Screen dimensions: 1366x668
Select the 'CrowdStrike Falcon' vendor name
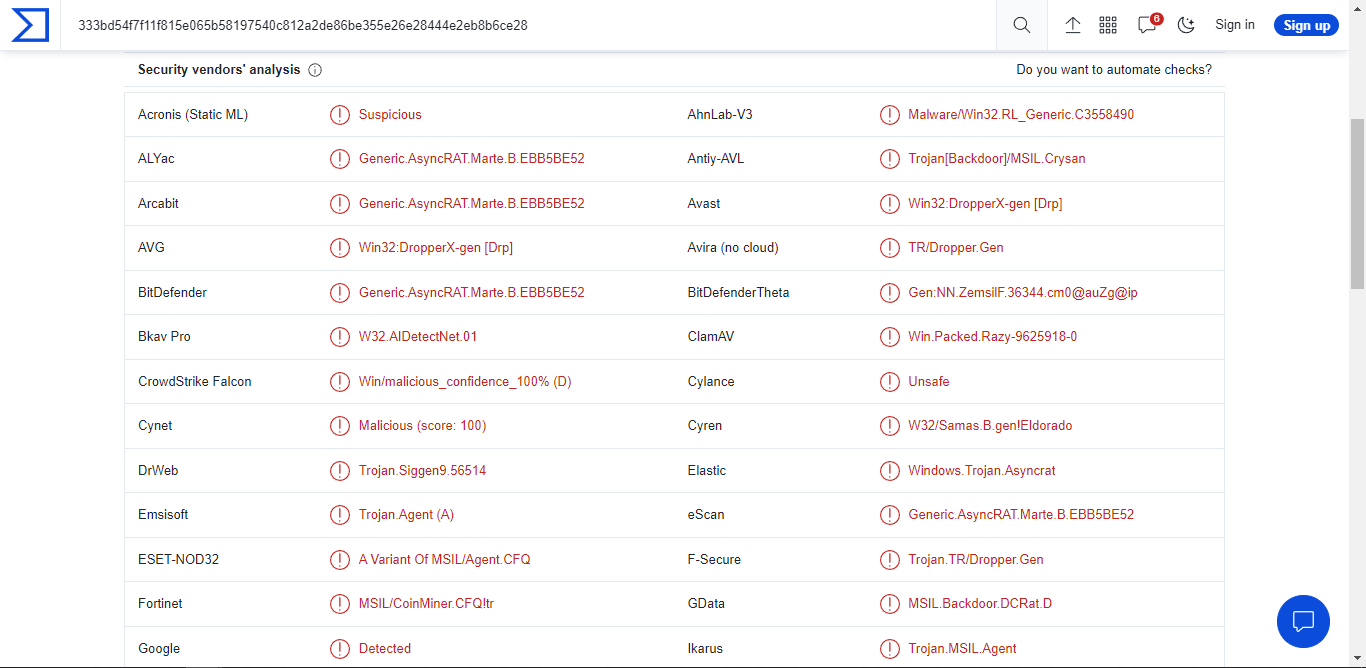click(x=195, y=382)
